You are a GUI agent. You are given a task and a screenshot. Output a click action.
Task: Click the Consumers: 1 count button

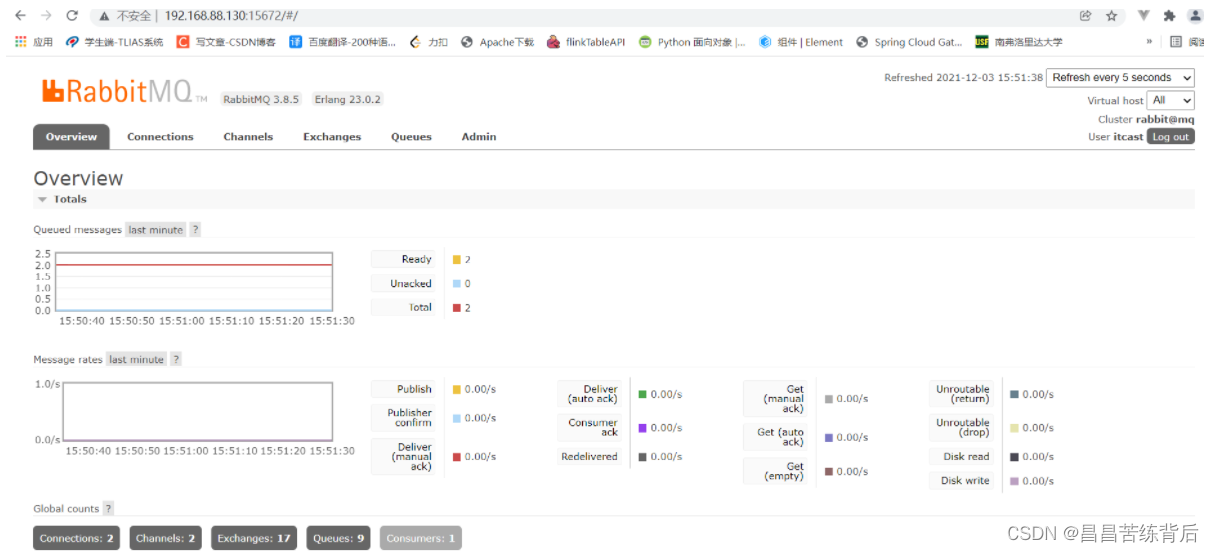coord(420,538)
